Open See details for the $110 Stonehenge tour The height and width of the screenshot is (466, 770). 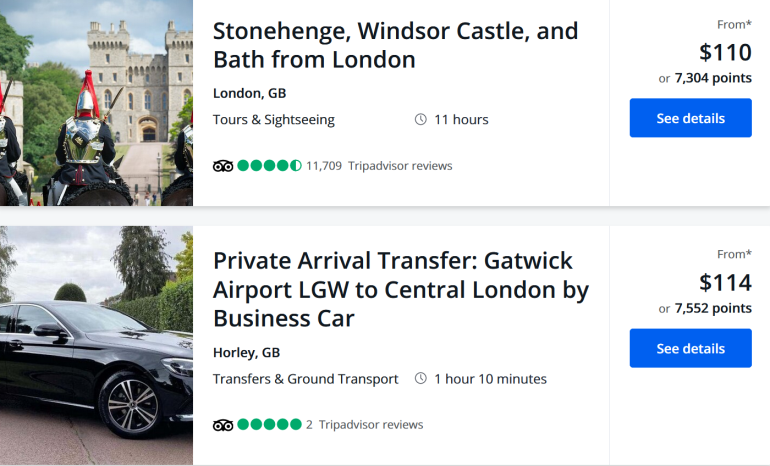(x=690, y=118)
